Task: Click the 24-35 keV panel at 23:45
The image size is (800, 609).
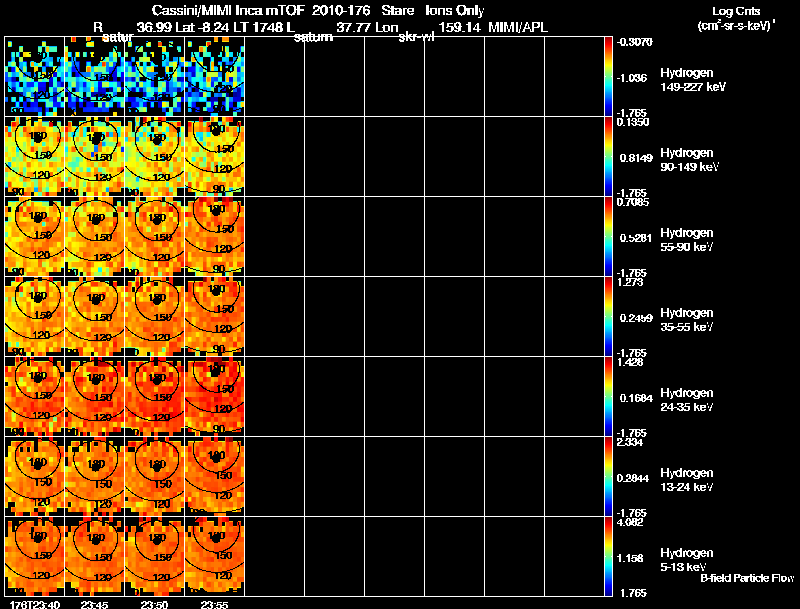Action: (x=95, y=397)
